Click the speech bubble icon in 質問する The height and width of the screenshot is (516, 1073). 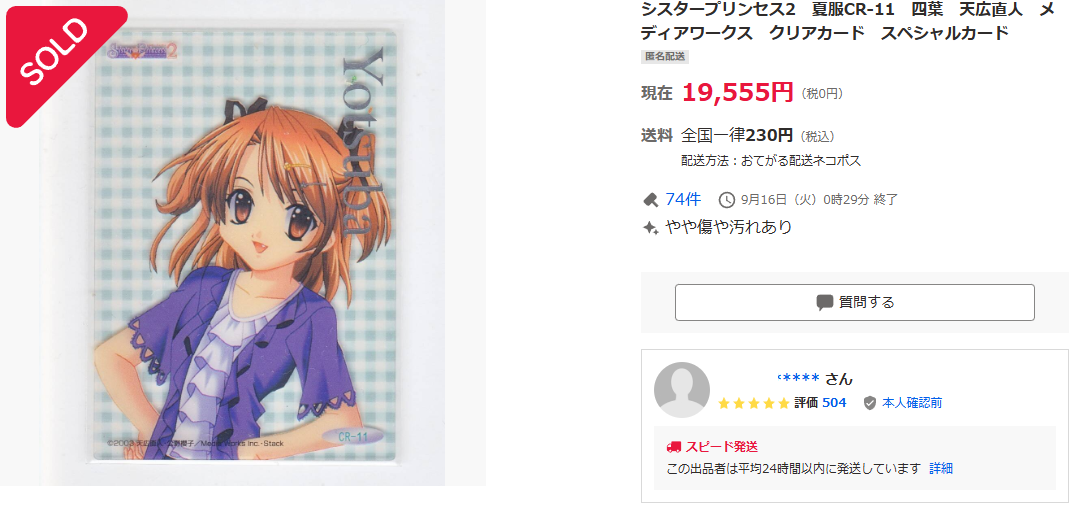pyautogui.click(x=825, y=302)
